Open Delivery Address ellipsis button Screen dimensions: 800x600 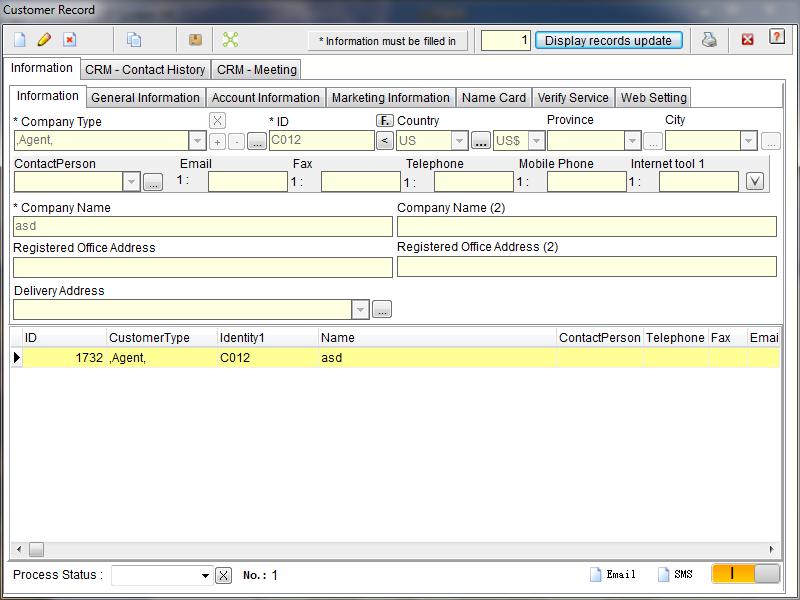tap(382, 309)
